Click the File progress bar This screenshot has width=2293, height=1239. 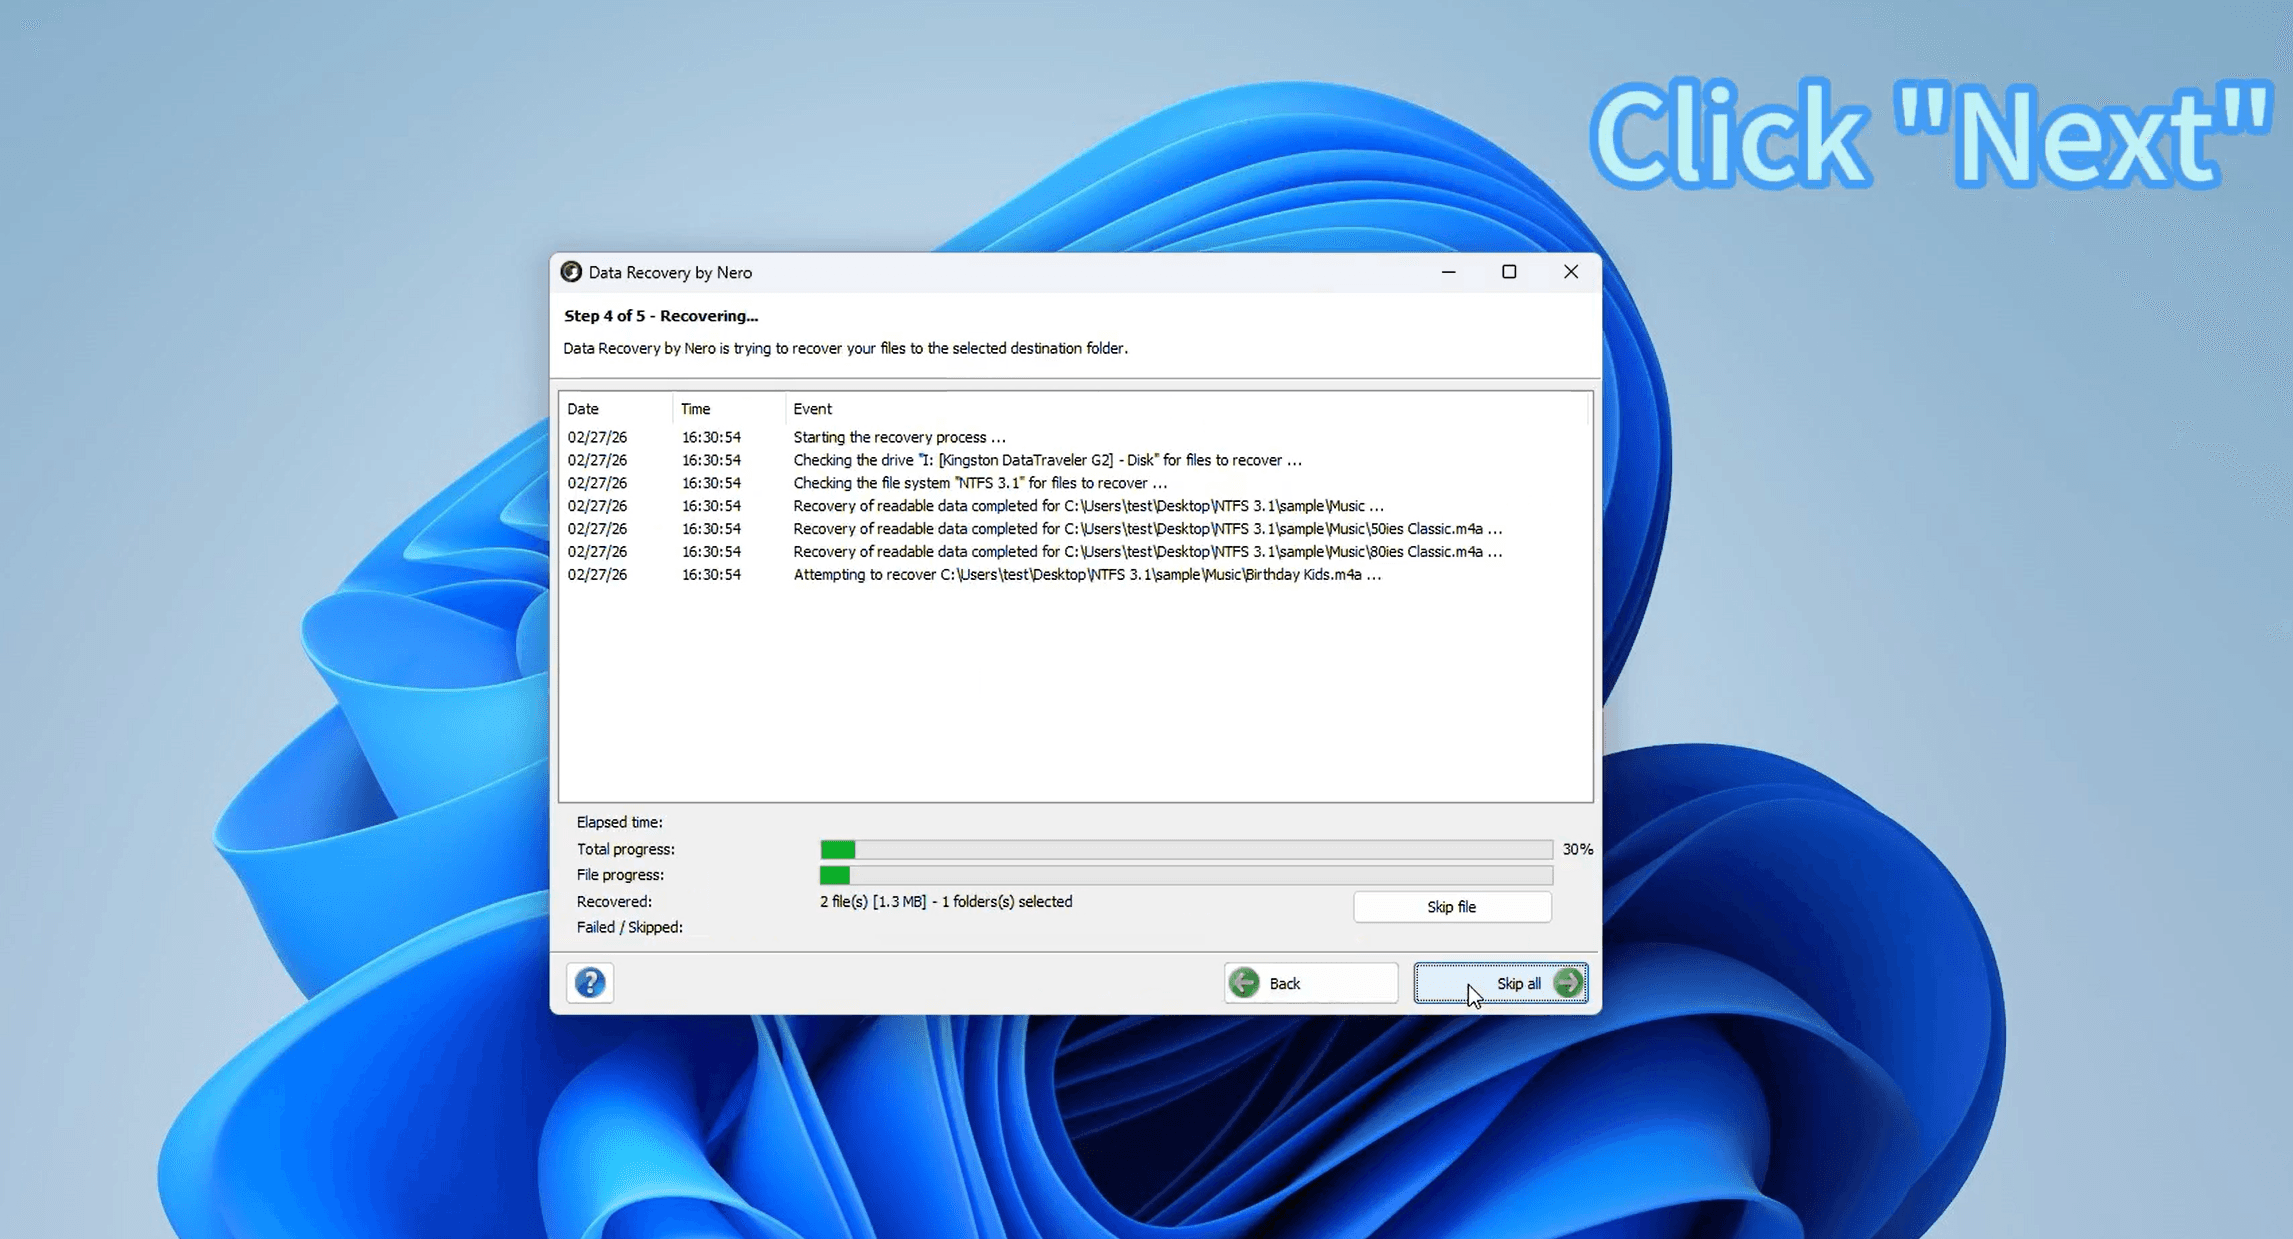coord(1185,875)
